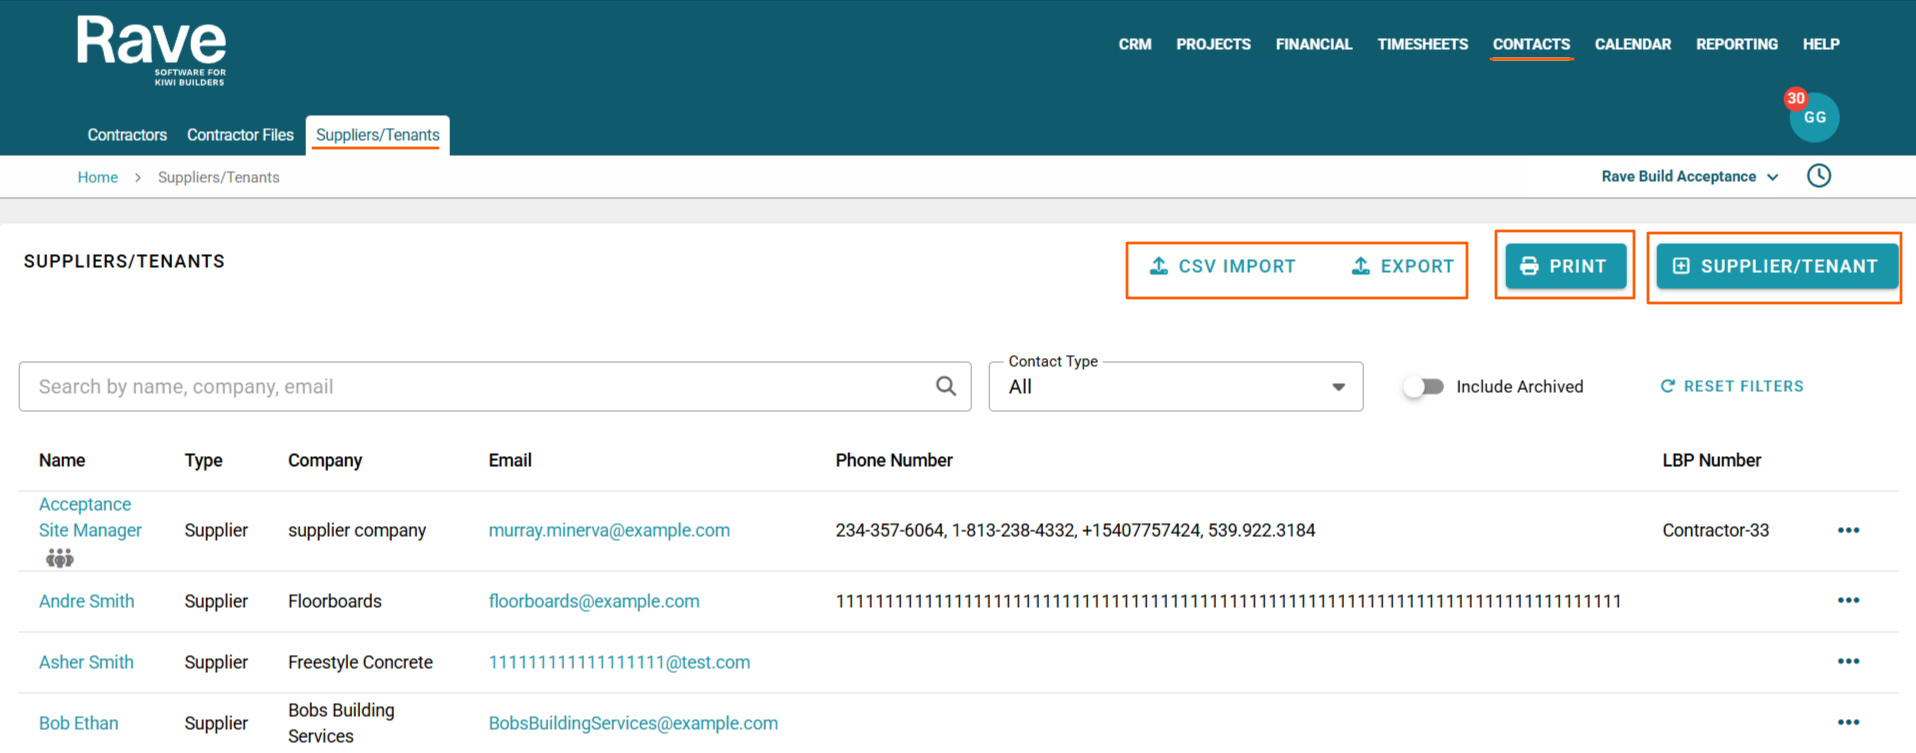This screenshot has height=753, width=1916.
Task: Click the Suppliers/Tenants breadcrumb text
Action: point(218,177)
